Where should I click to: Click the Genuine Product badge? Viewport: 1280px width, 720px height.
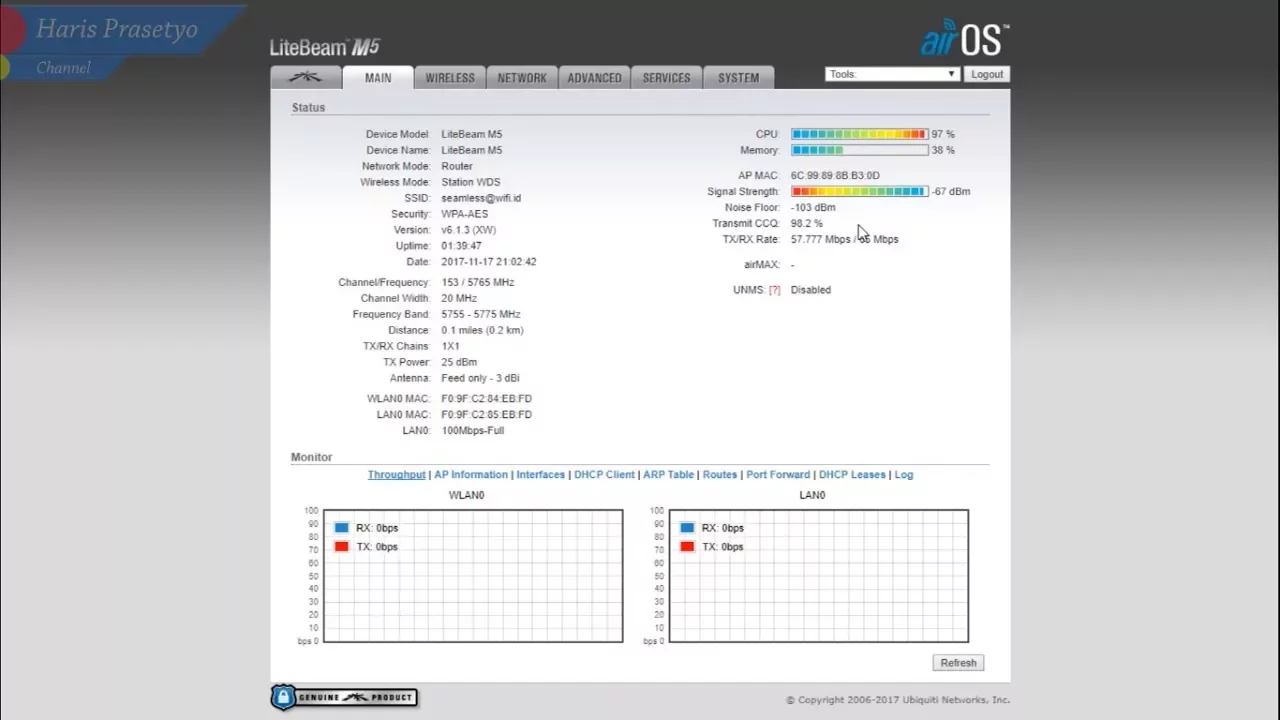tap(344, 697)
